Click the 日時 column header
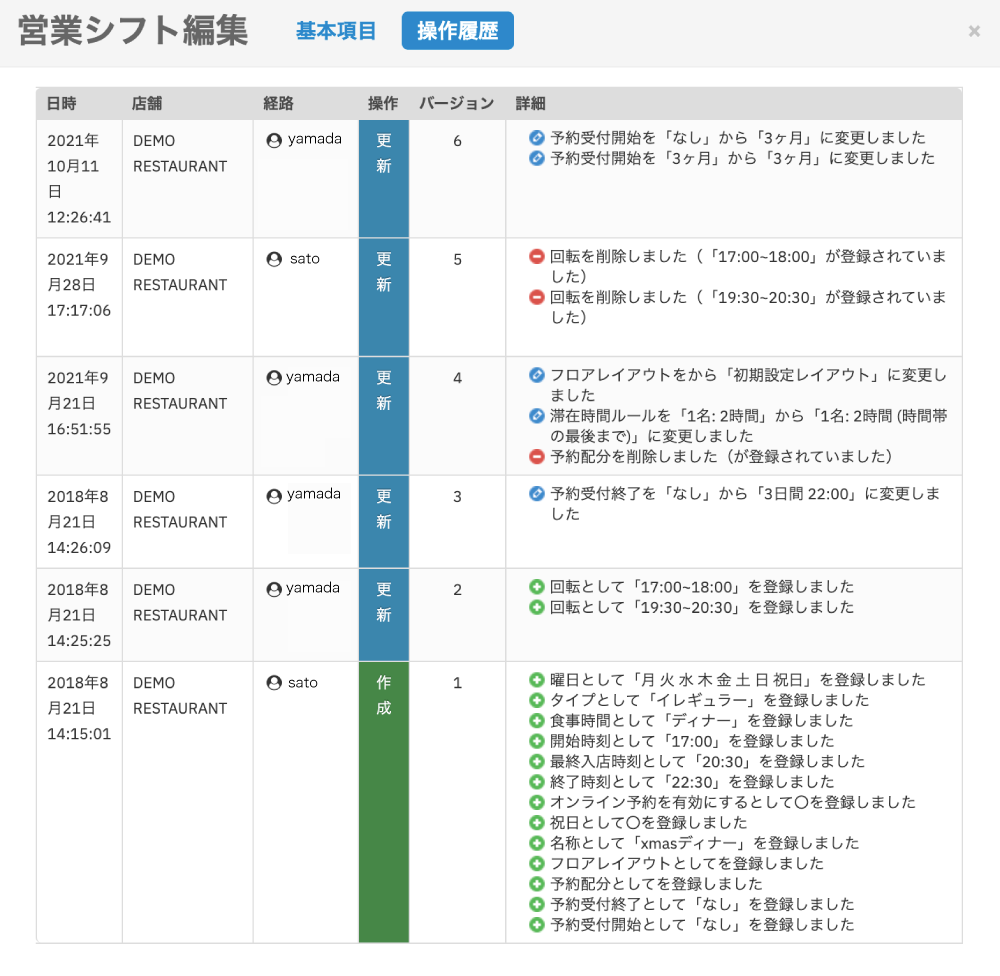Screen dimensions: 1000x976 pyautogui.click(x=62, y=103)
